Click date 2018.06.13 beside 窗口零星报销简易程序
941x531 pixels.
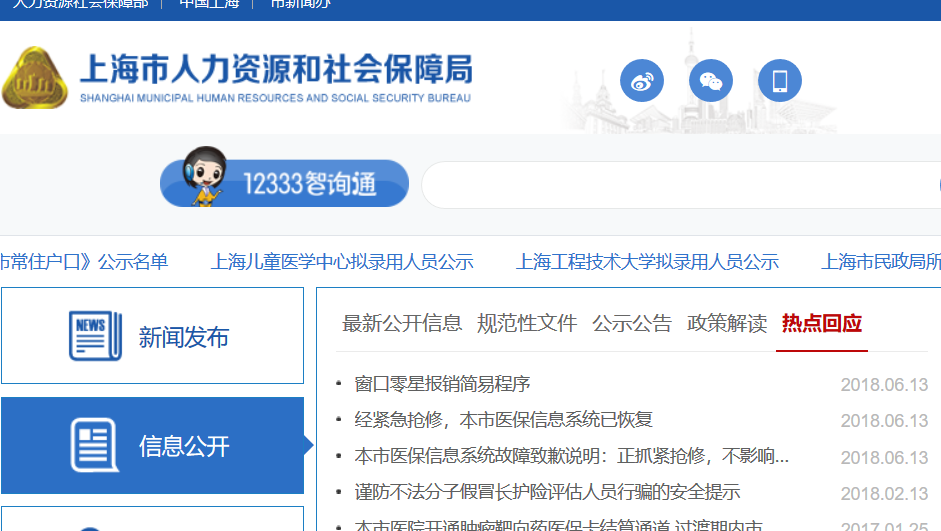click(x=884, y=385)
